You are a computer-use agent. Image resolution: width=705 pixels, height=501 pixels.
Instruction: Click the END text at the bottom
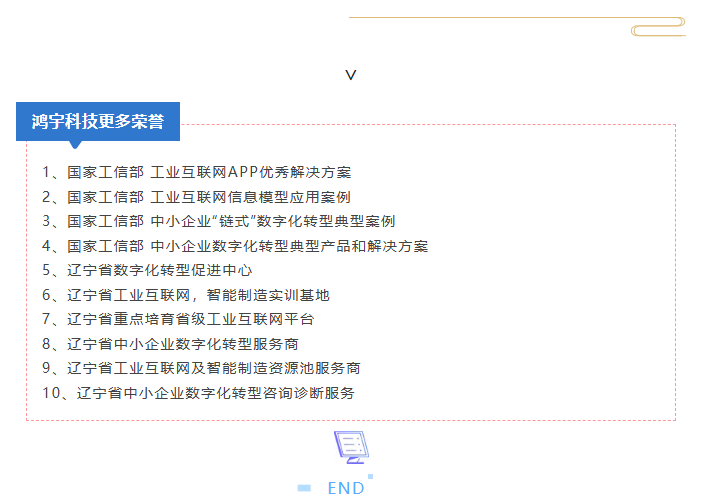pos(346,488)
